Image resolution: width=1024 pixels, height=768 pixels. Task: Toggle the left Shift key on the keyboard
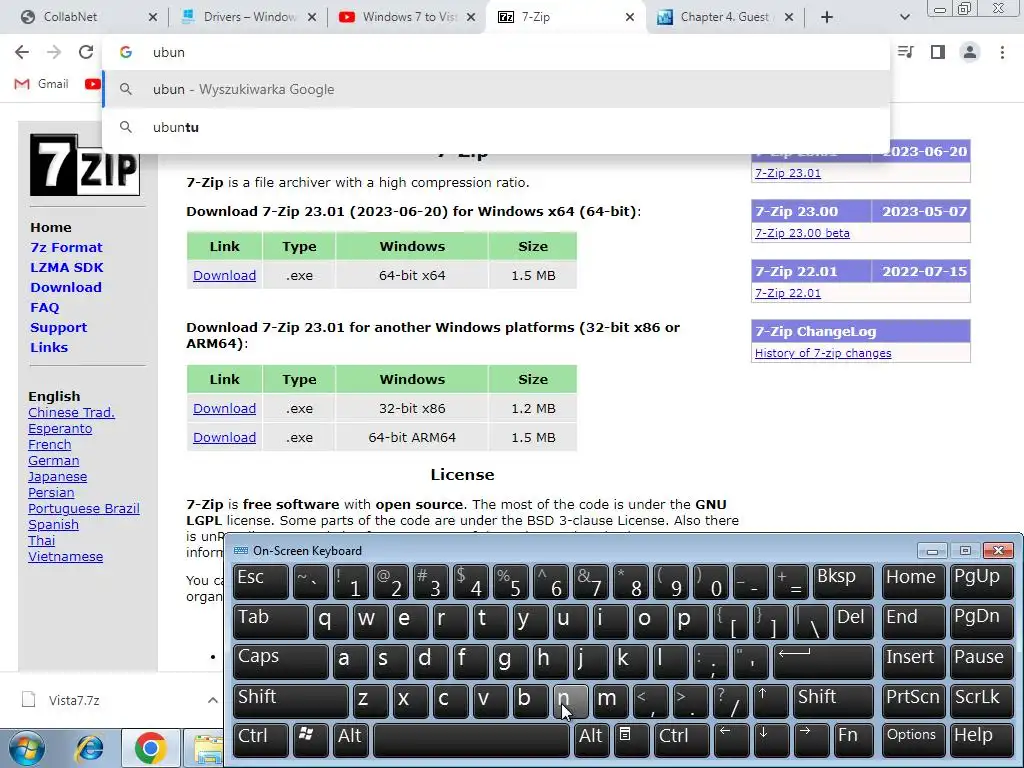(290, 701)
